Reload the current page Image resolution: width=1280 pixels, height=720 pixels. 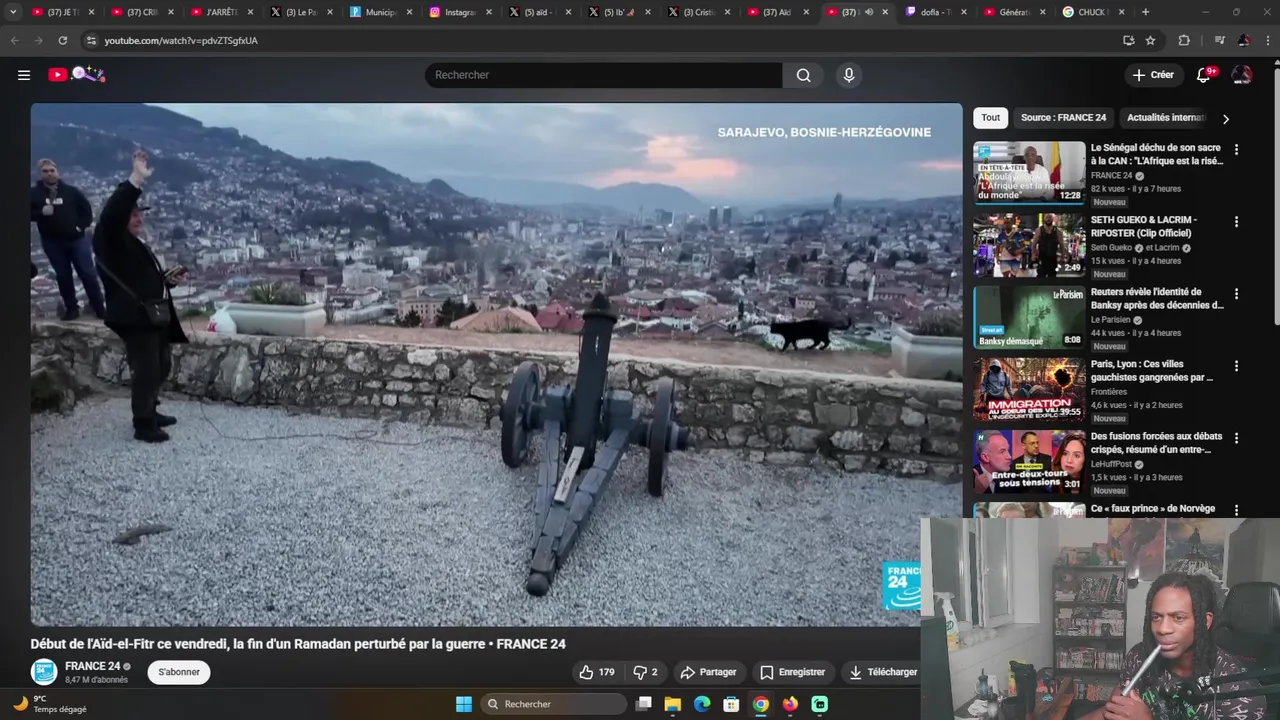click(63, 40)
